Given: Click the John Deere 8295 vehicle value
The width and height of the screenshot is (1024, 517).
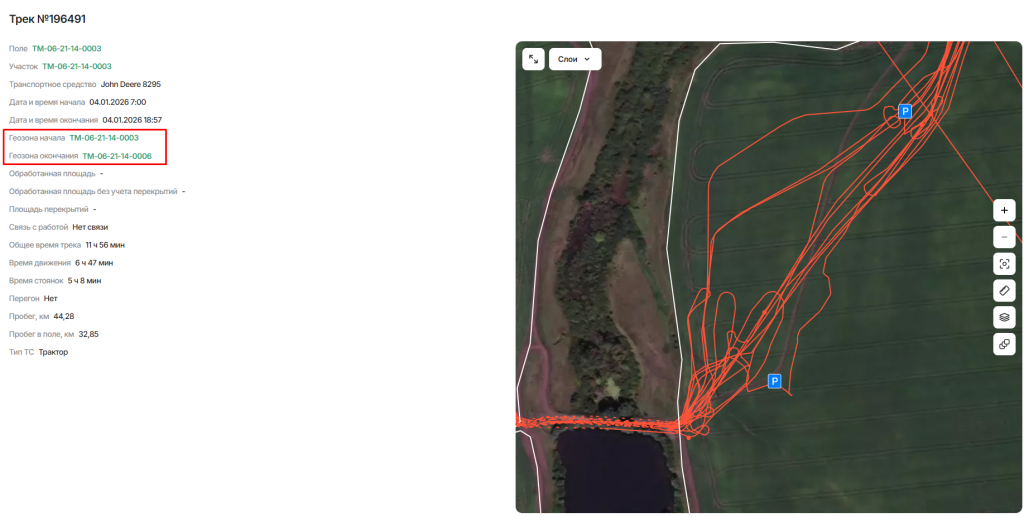Looking at the screenshot, I should (131, 84).
